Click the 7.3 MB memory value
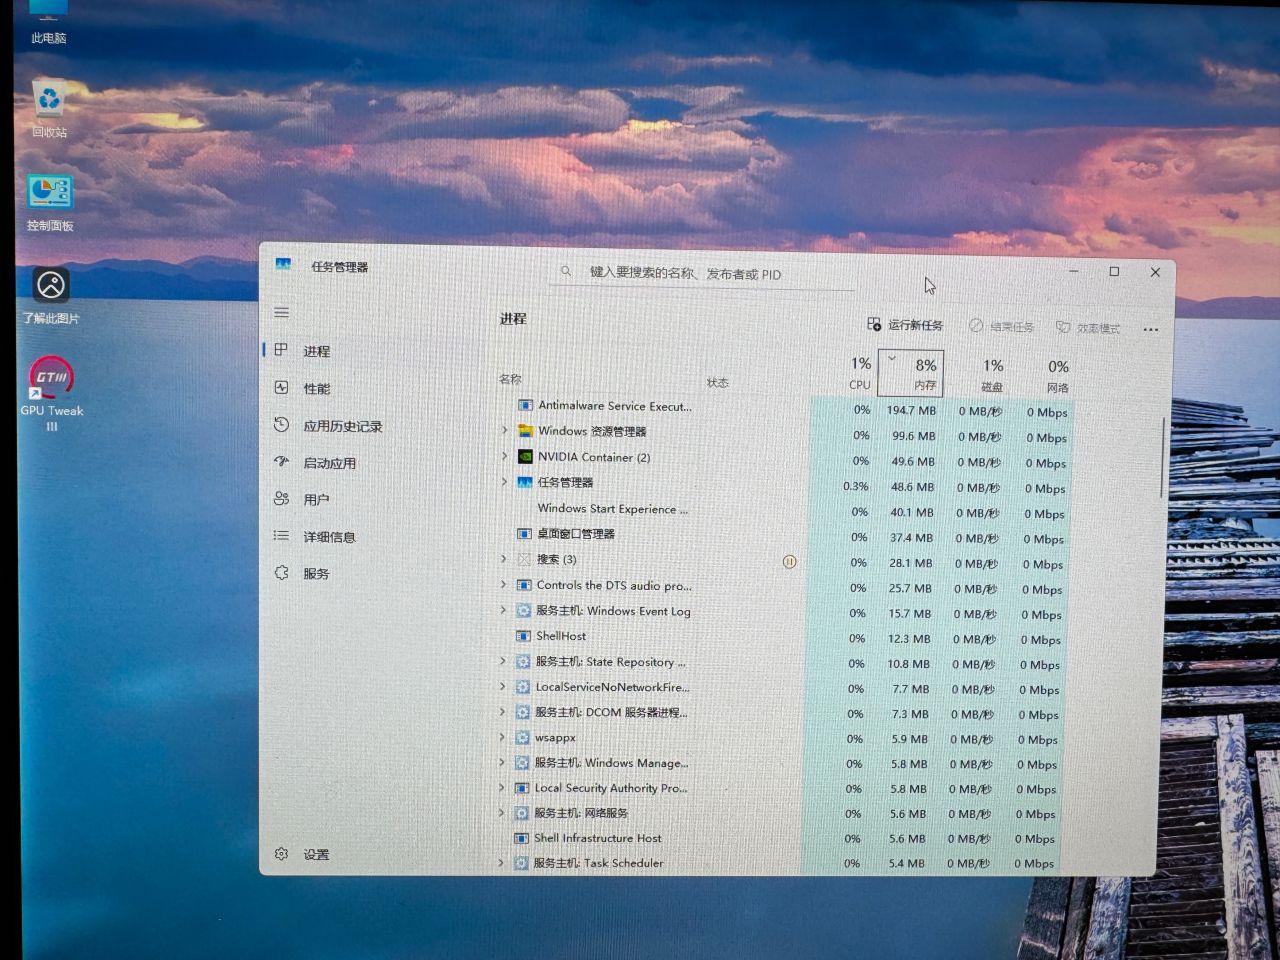This screenshot has width=1280, height=960. (910, 714)
